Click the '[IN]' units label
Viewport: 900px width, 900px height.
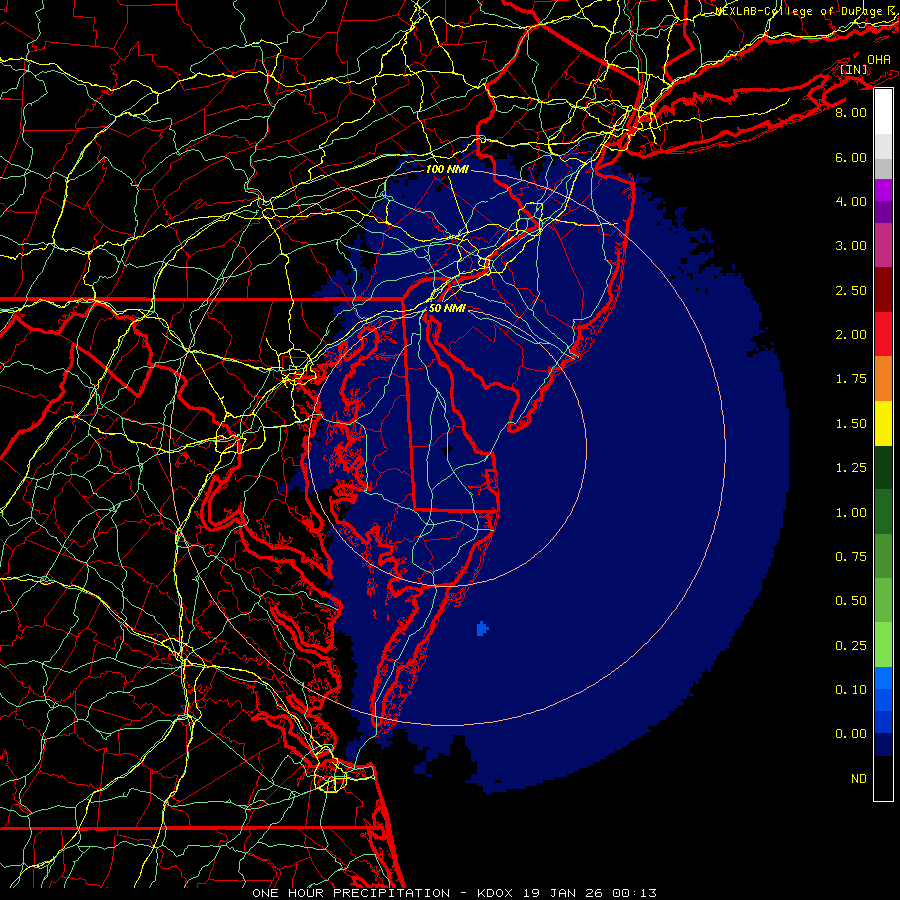pyautogui.click(x=854, y=69)
